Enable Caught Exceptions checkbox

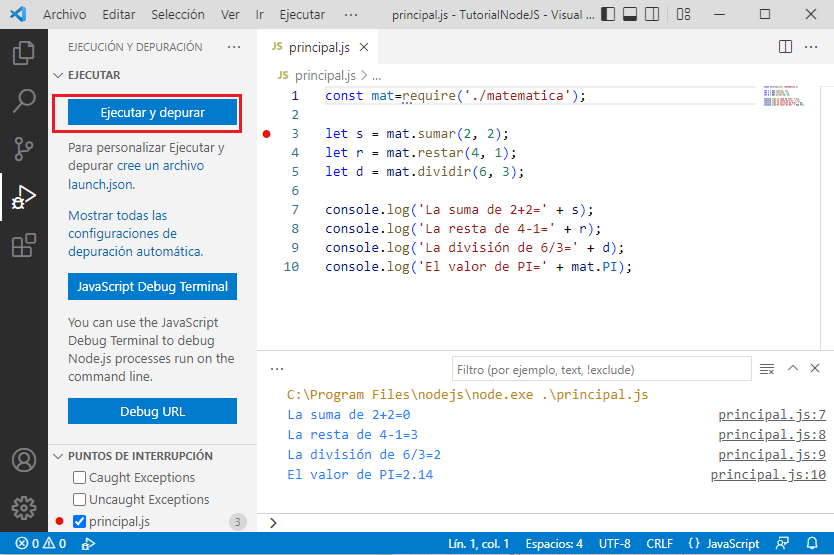tap(79, 477)
